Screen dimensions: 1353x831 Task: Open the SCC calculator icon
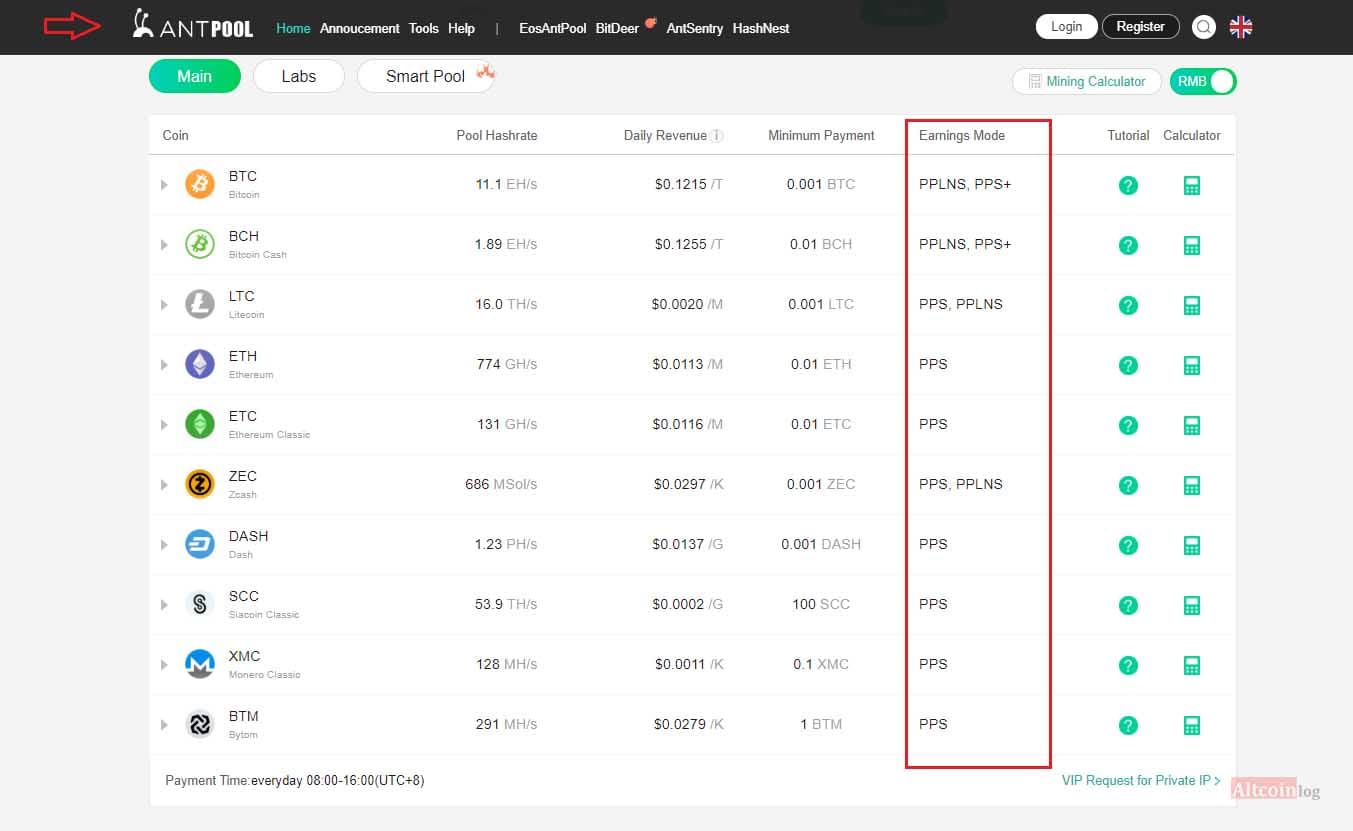point(1191,605)
